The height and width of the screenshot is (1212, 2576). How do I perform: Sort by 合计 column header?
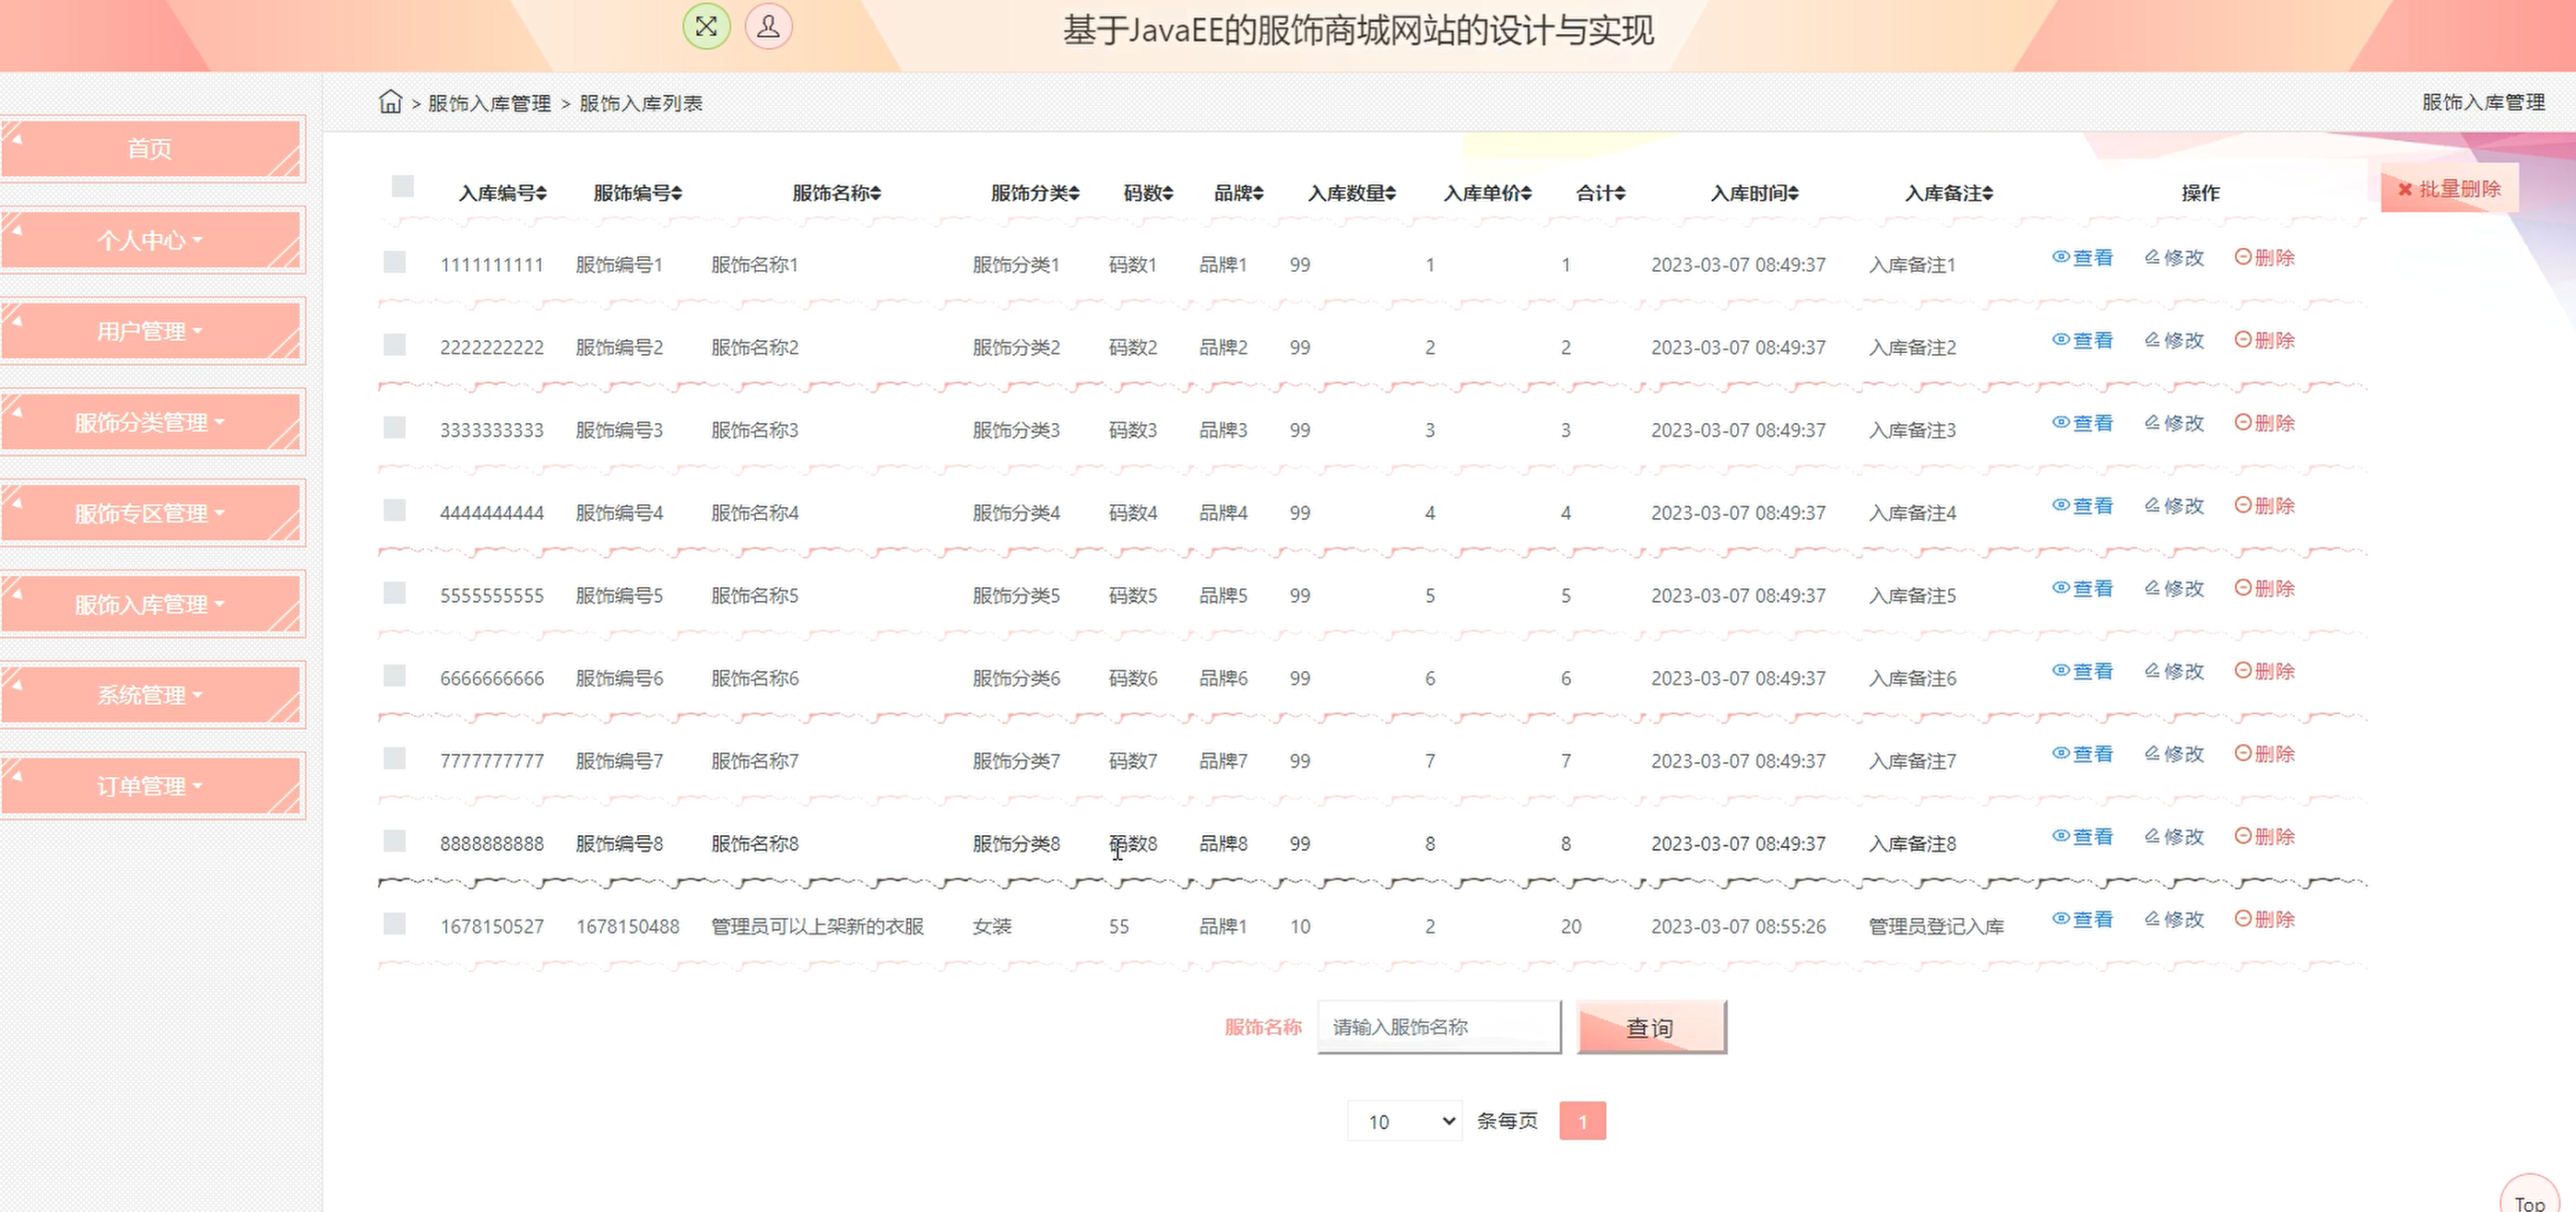click(x=1600, y=193)
